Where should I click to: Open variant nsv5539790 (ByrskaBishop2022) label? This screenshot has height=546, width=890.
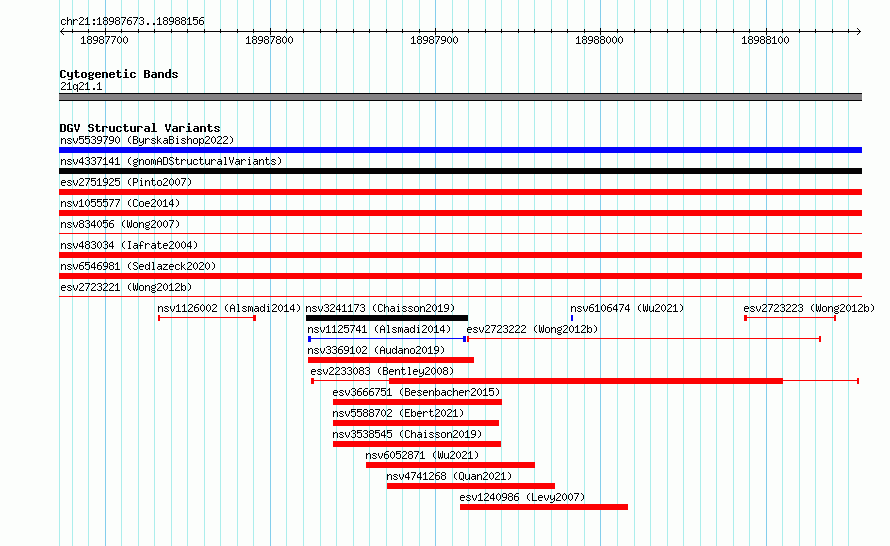(x=147, y=140)
